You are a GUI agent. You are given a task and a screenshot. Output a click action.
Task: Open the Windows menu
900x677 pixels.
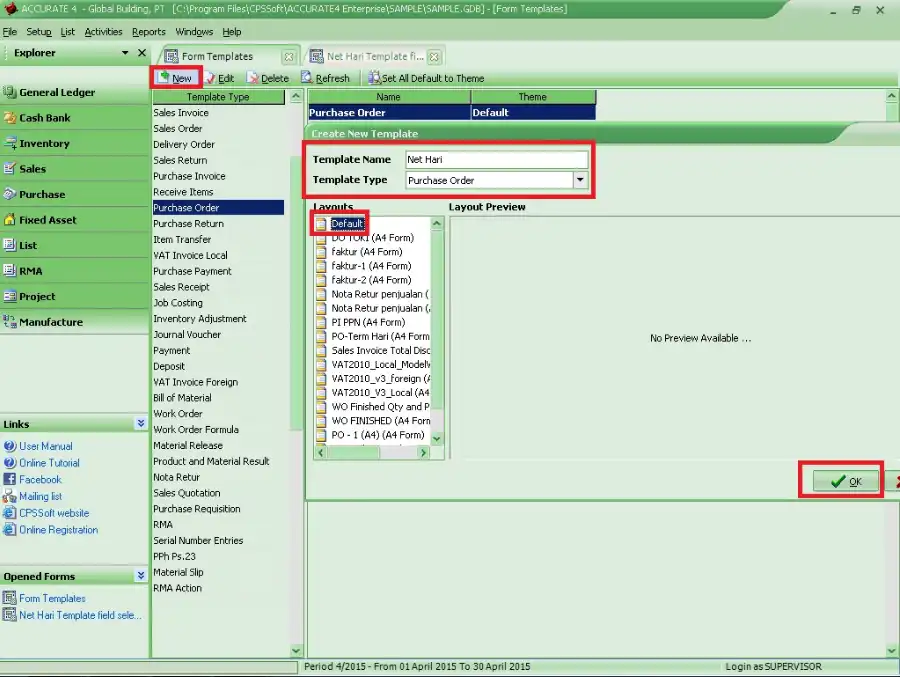pos(194,32)
